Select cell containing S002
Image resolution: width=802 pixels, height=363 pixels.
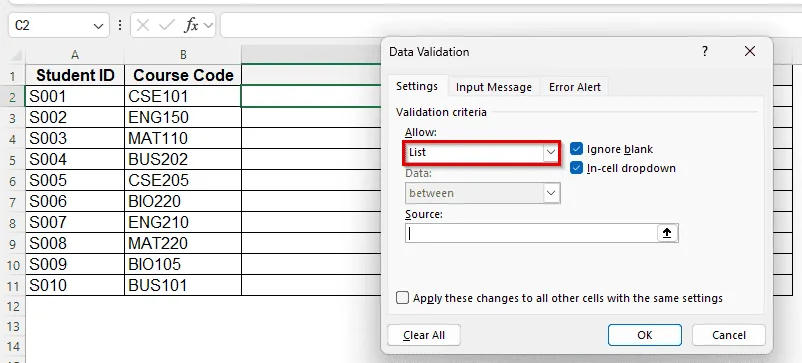coord(75,117)
